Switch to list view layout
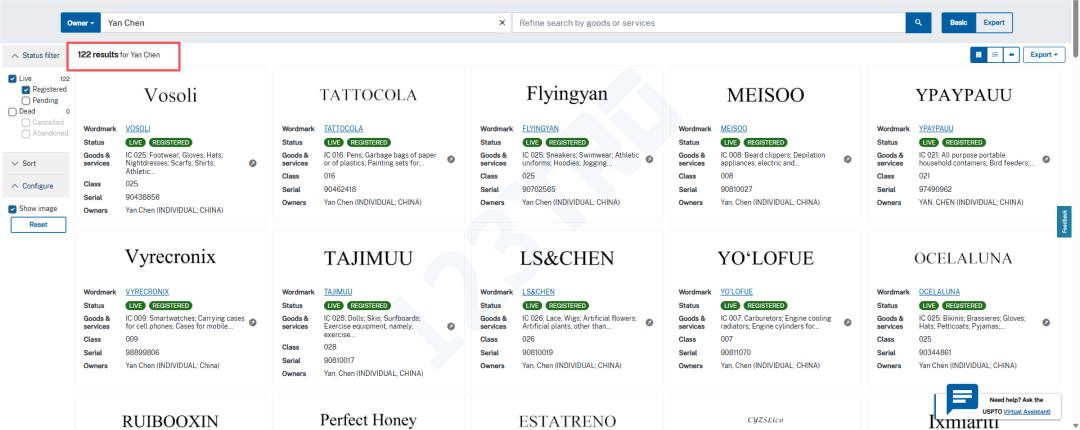The image size is (1080, 430). pos(995,54)
